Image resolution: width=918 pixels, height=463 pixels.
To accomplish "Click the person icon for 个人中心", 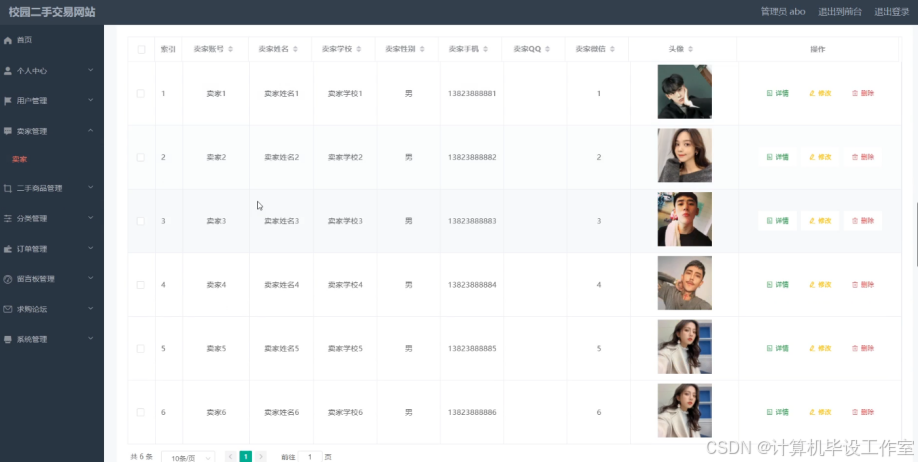I will click(8, 71).
